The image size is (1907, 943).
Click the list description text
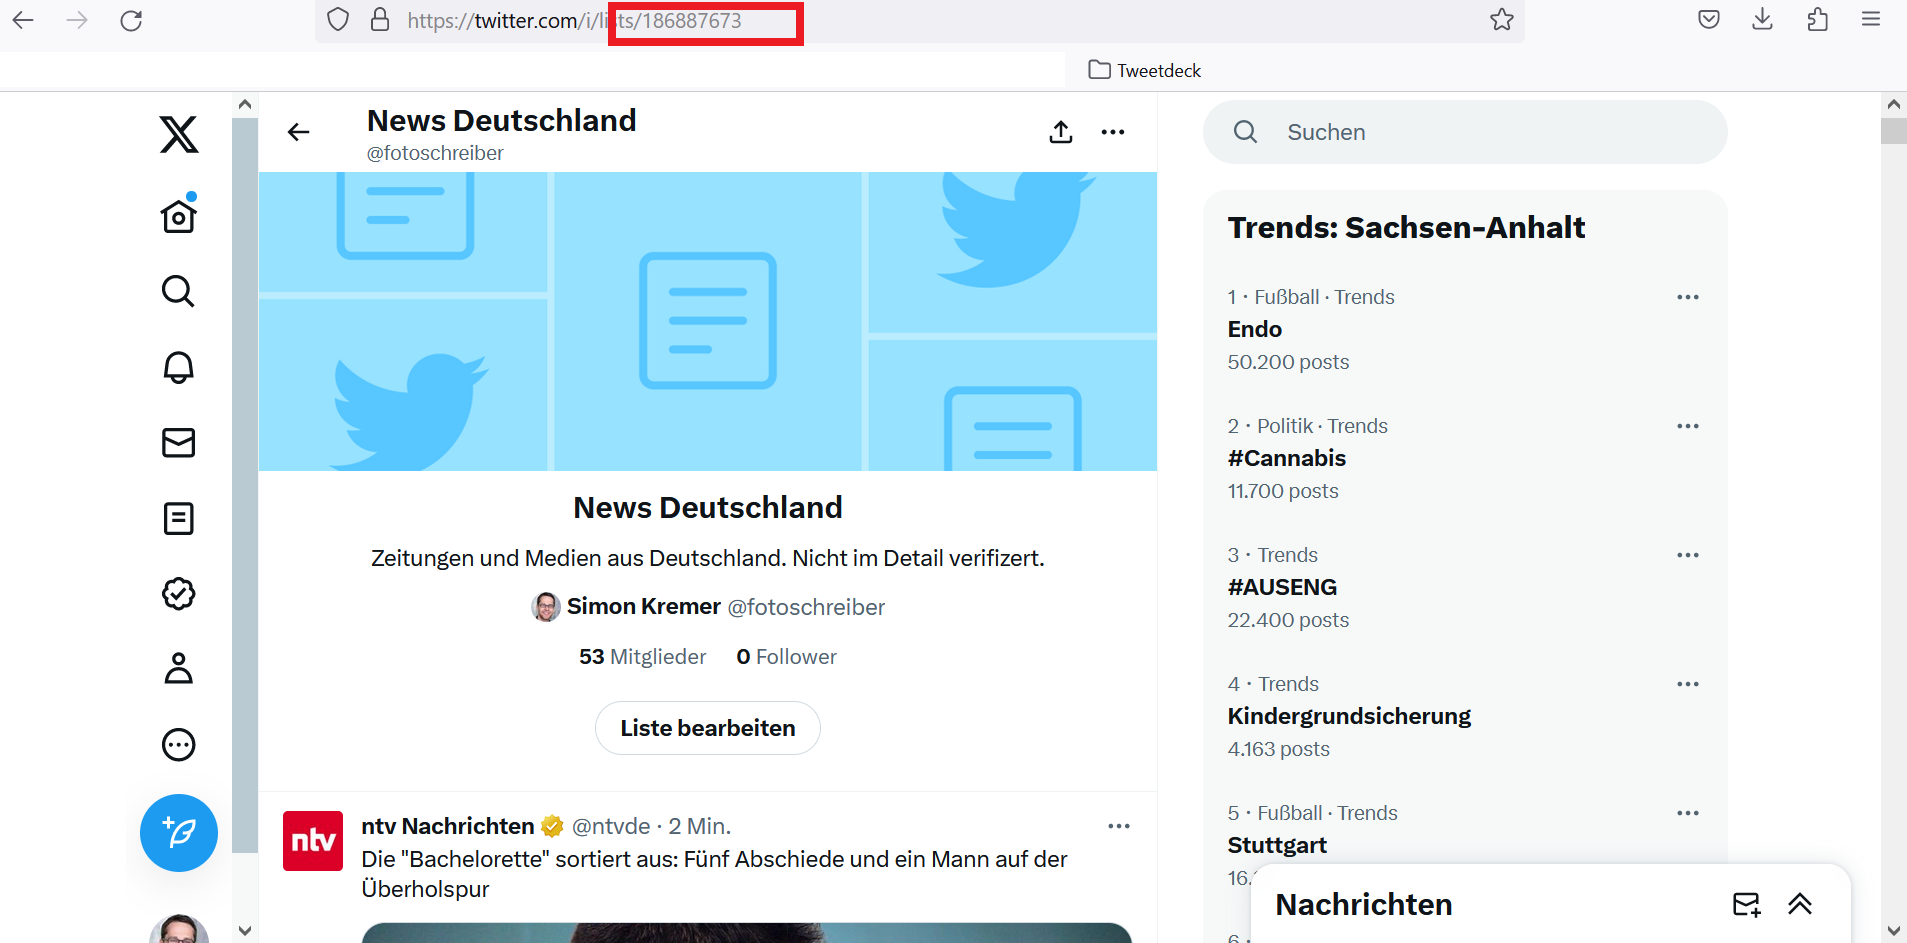(708, 558)
